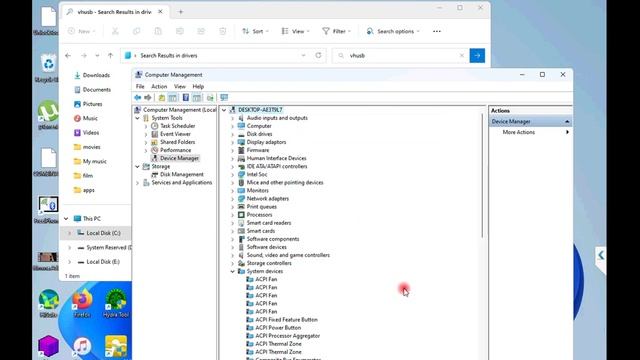Open Search options in File Explorer

tap(393, 31)
